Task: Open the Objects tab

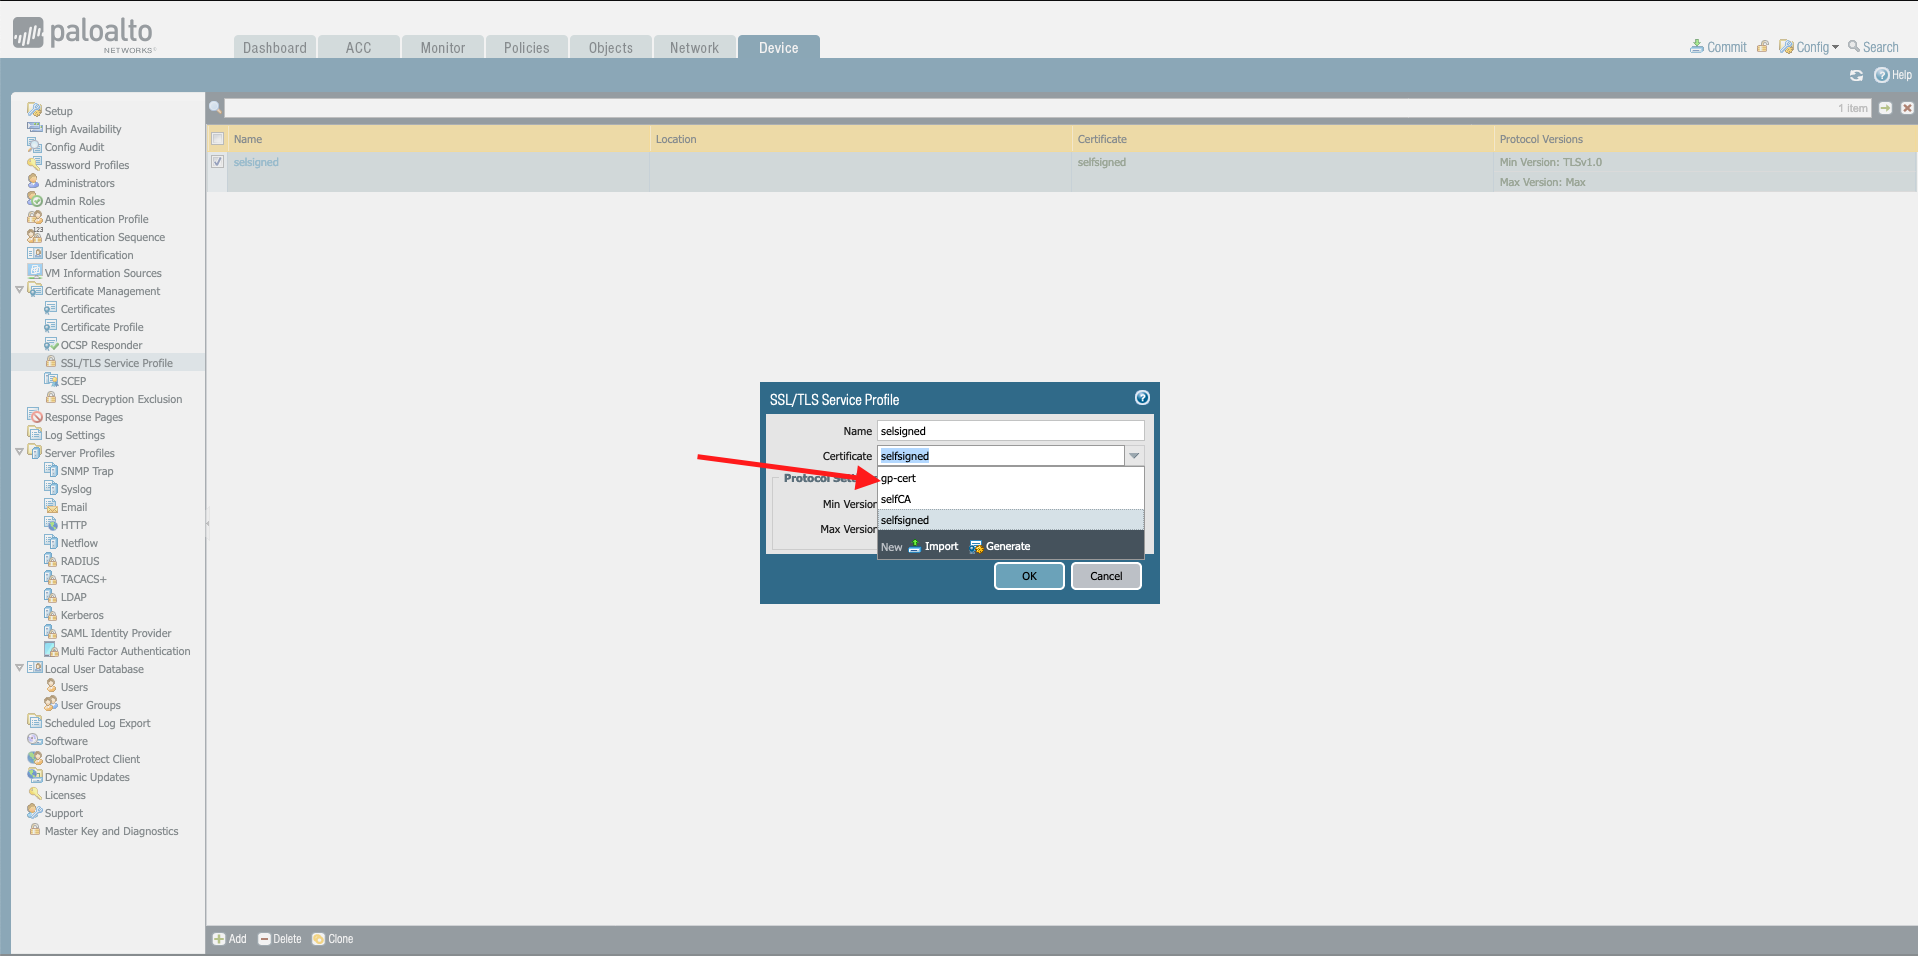Action: 611,47
